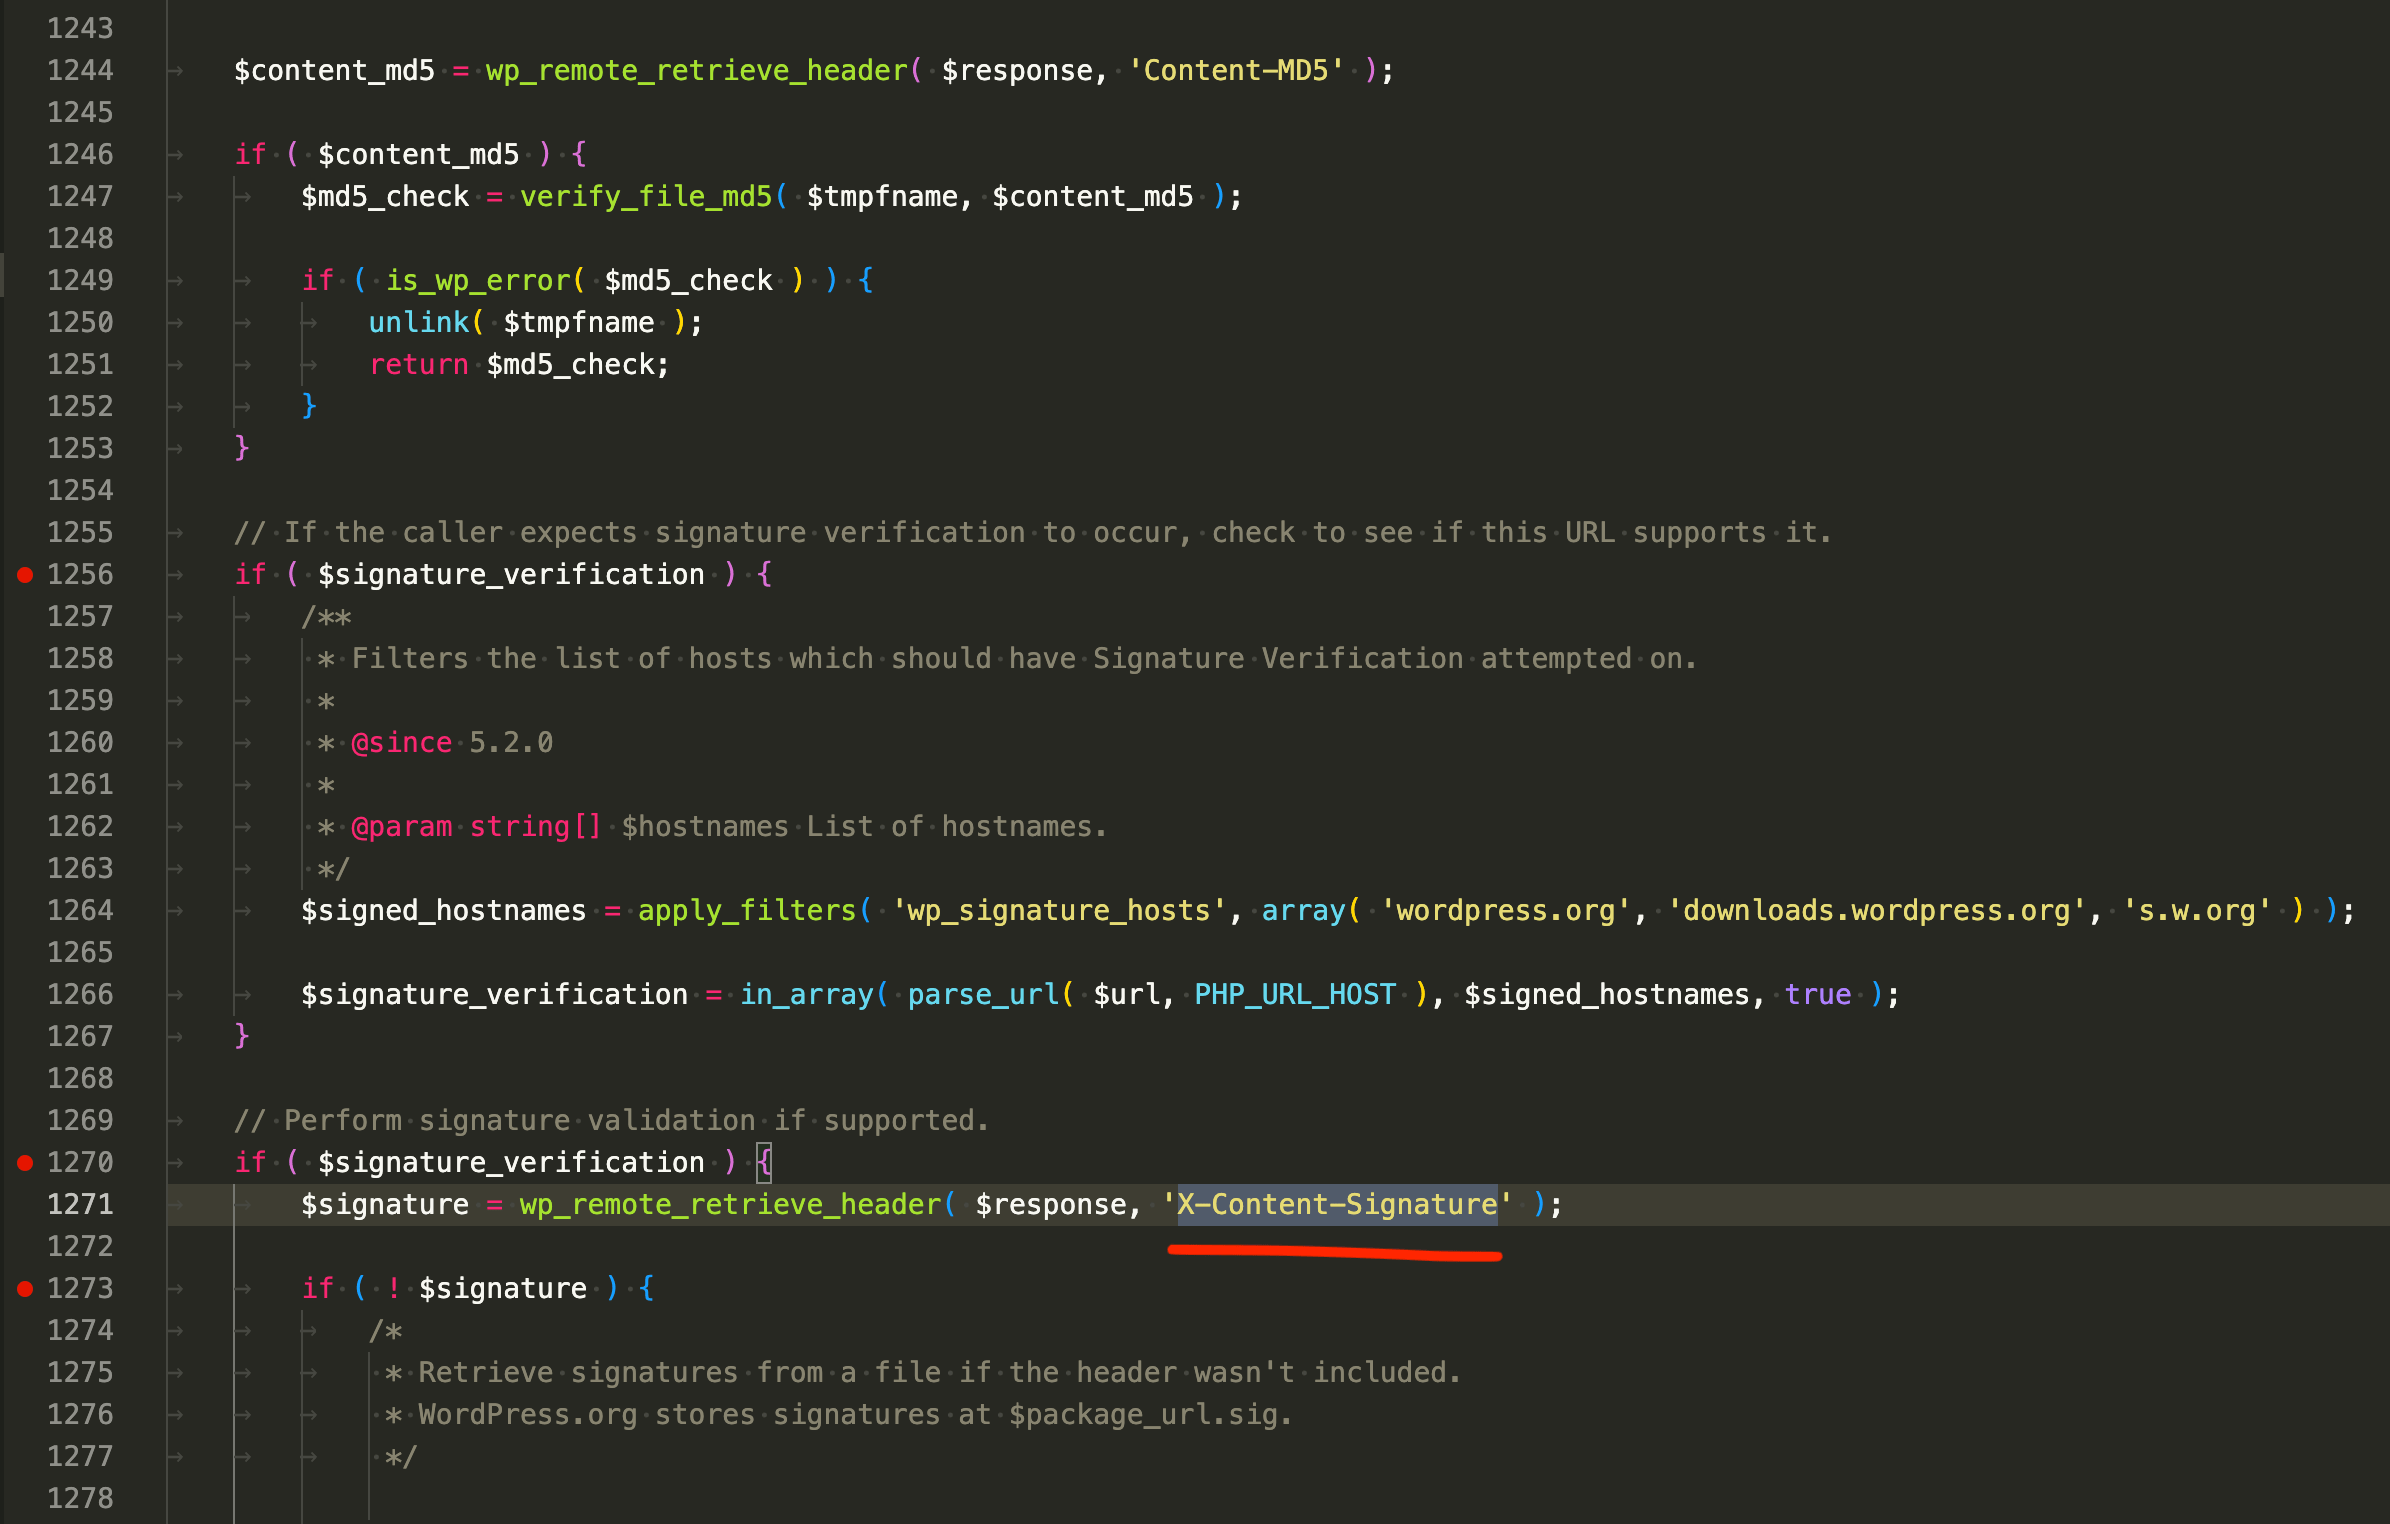This screenshot has height=1524, width=2390.
Task: Click closing brace on line 1252
Action: tap(309, 406)
